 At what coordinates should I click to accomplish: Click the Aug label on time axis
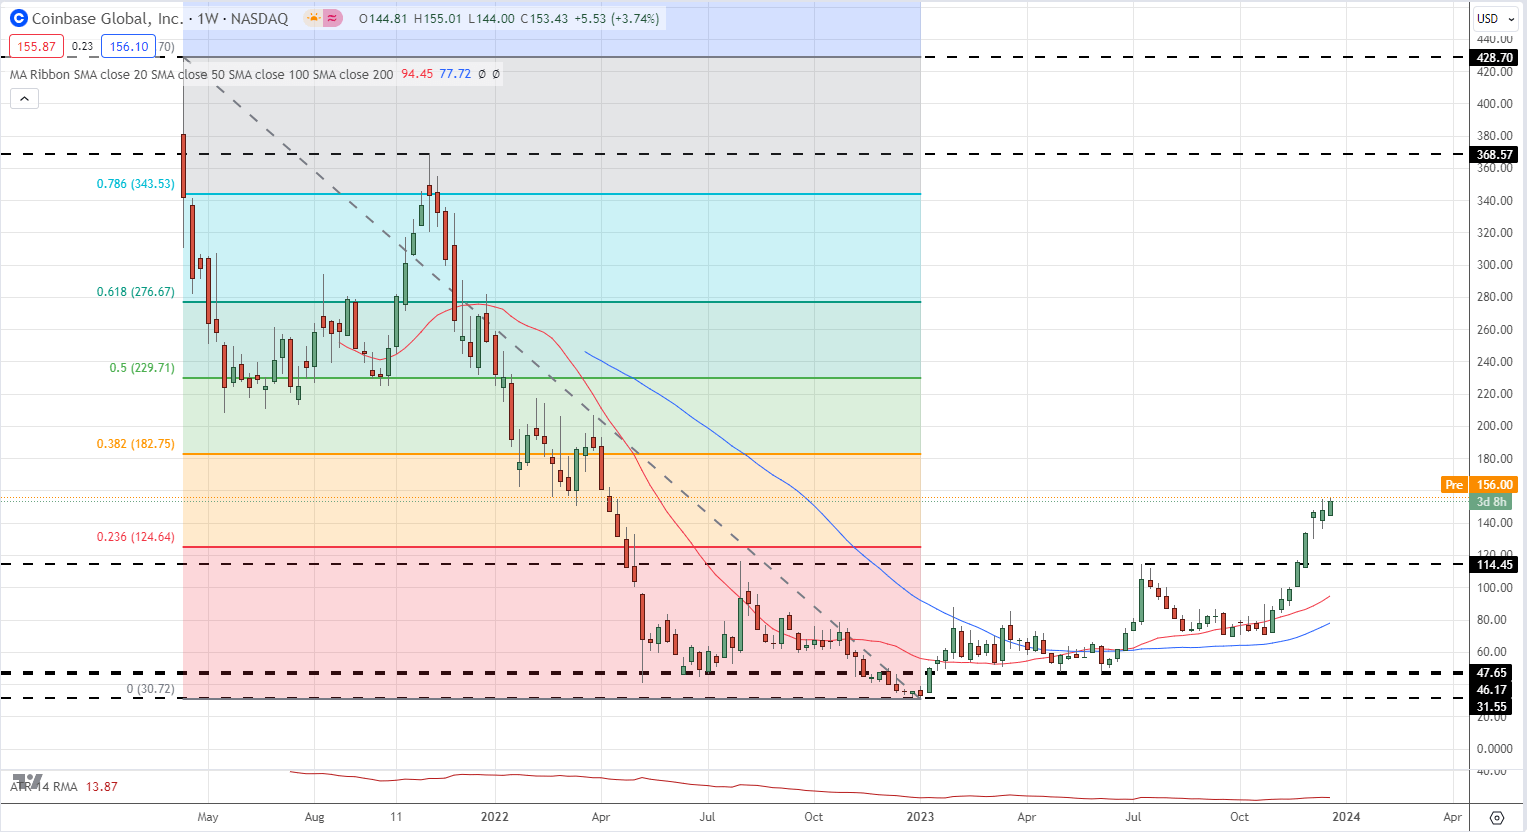314,817
